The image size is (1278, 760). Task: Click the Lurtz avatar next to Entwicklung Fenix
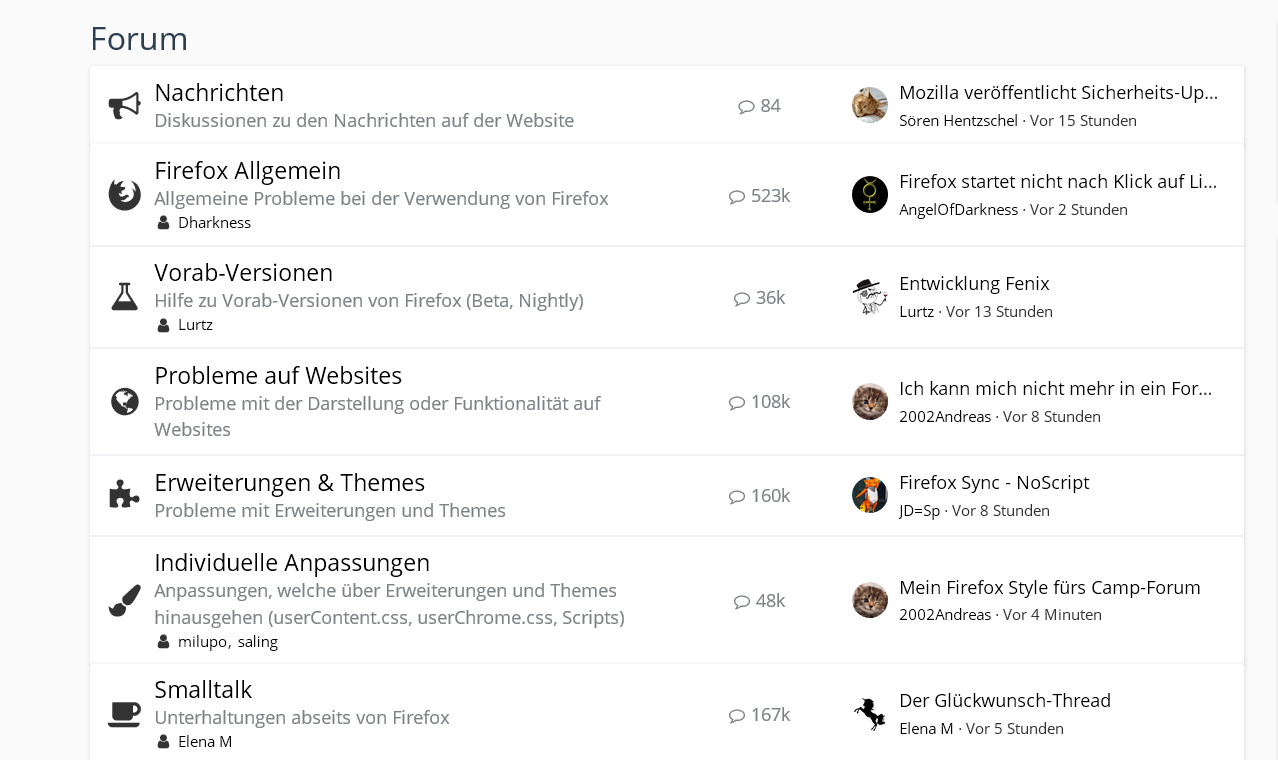(x=870, y=296)
